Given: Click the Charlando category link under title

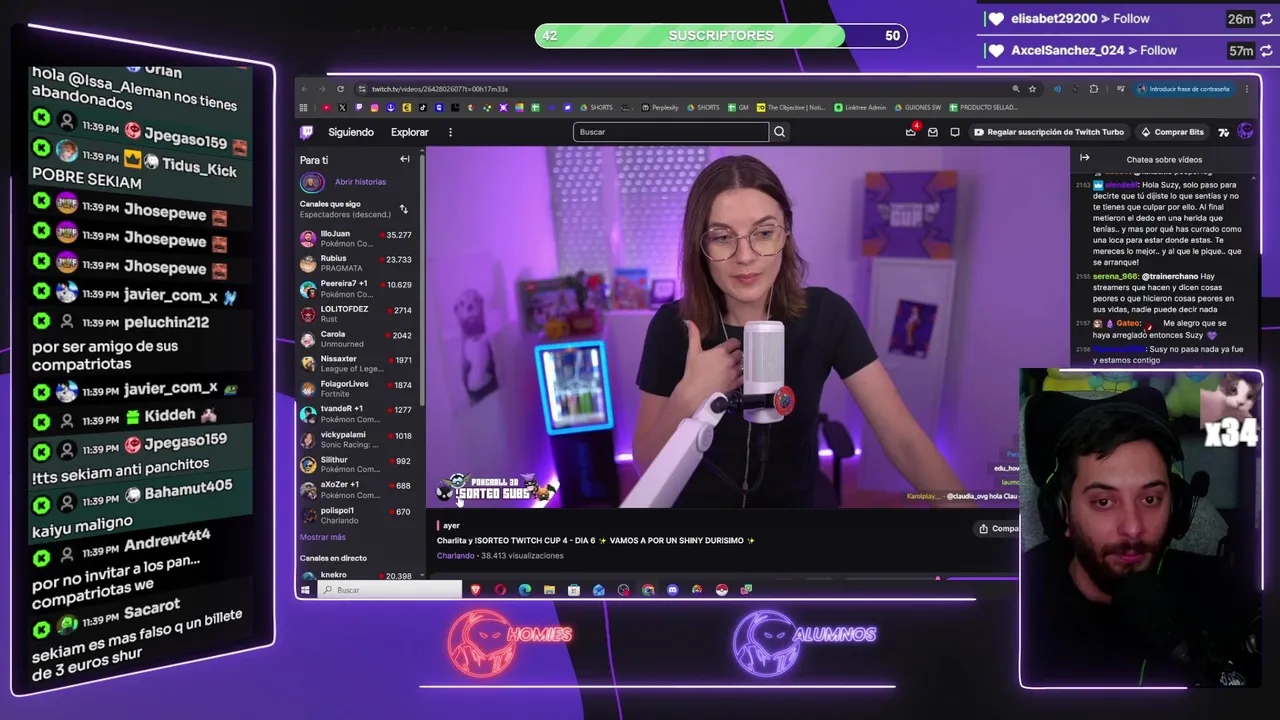Looking at the screenshot, I should (x=455, y=556).
